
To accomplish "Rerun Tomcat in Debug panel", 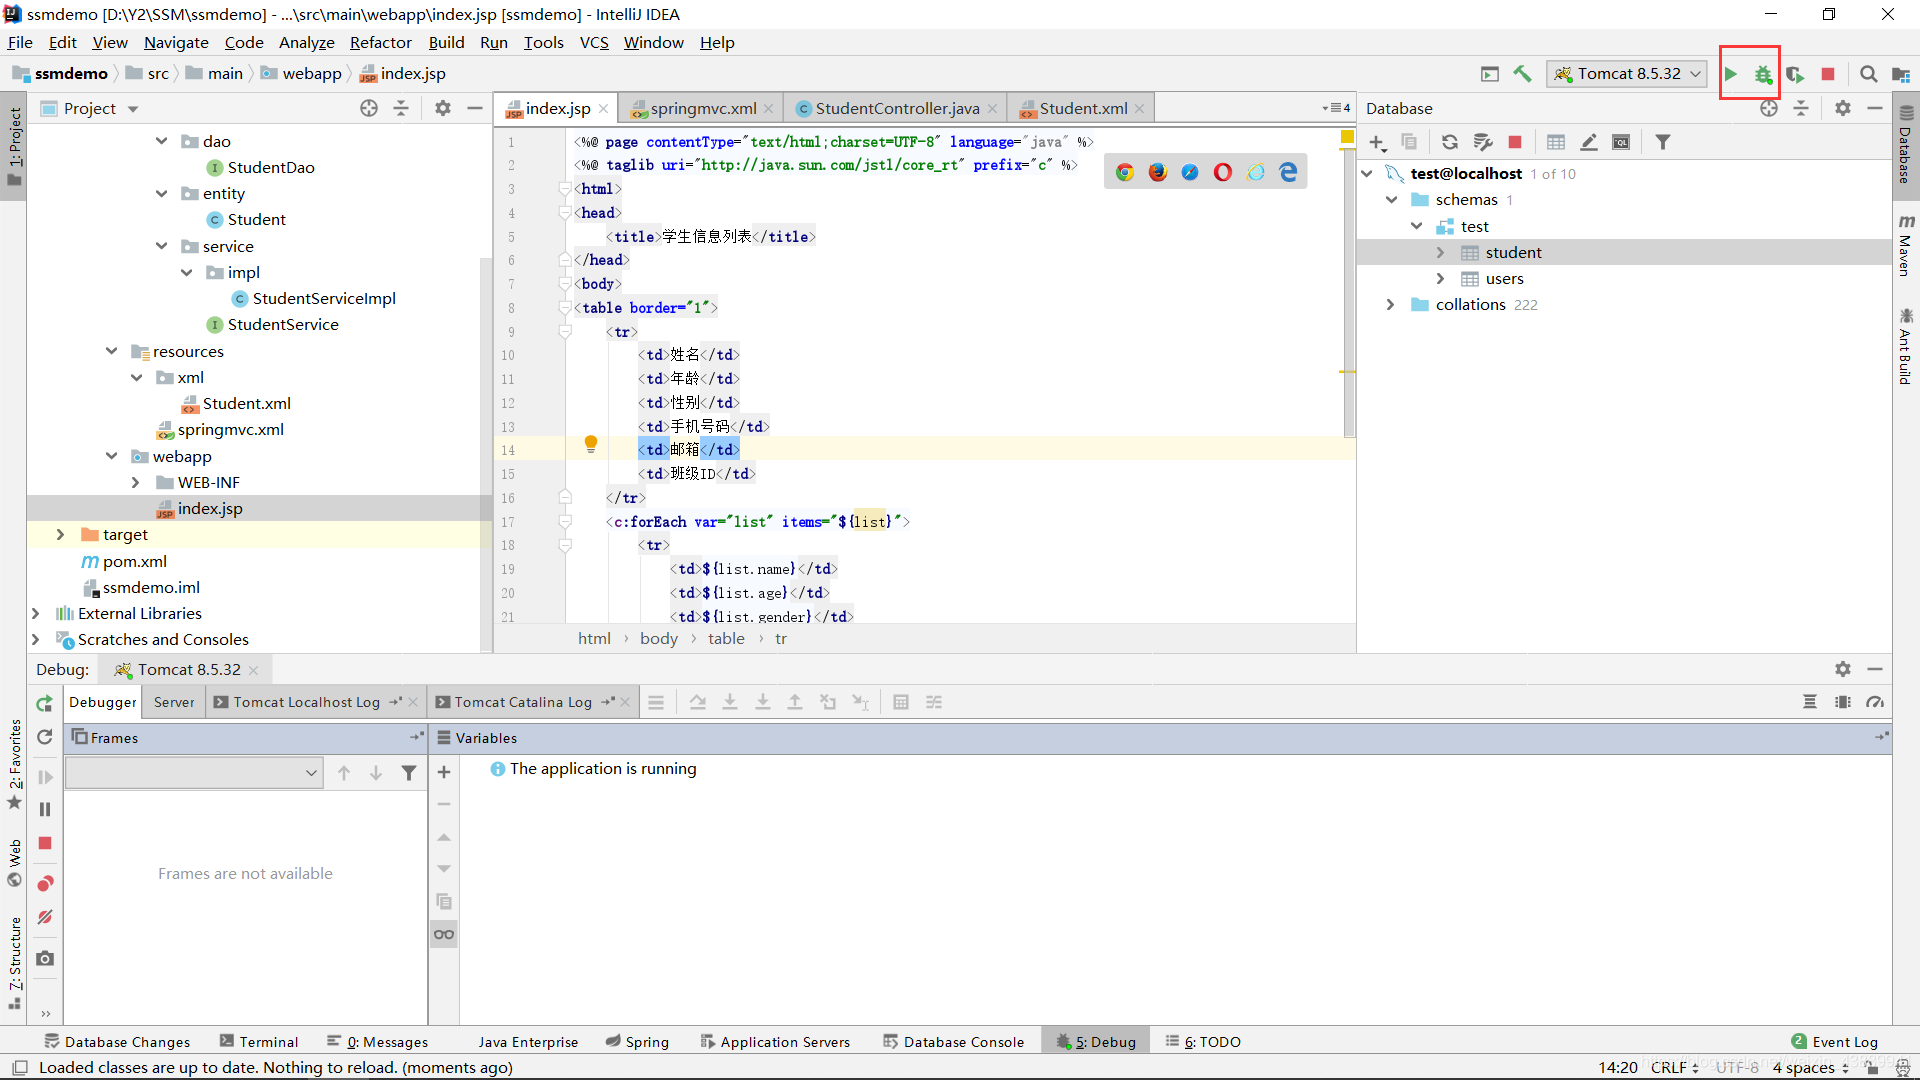I will click(45, 704).
